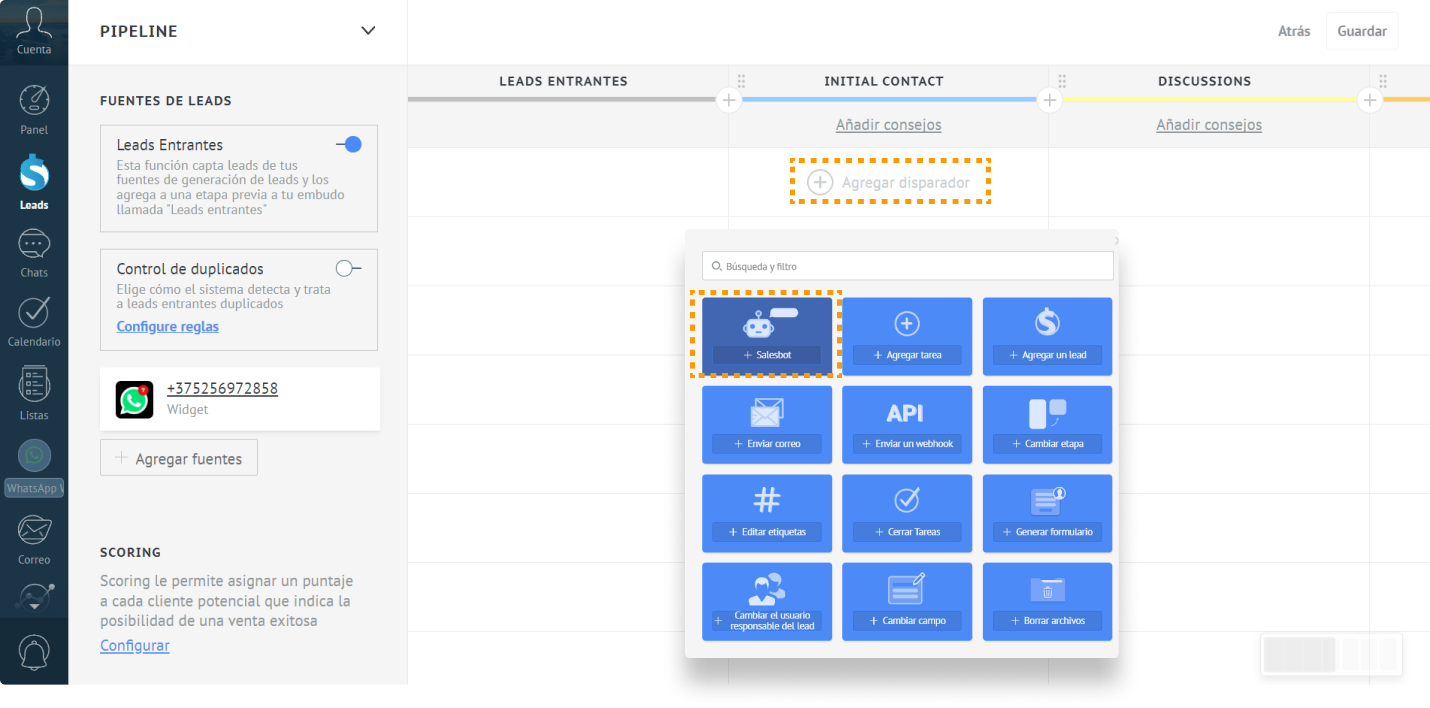Click the notifications bell icon

pos(34,651)
